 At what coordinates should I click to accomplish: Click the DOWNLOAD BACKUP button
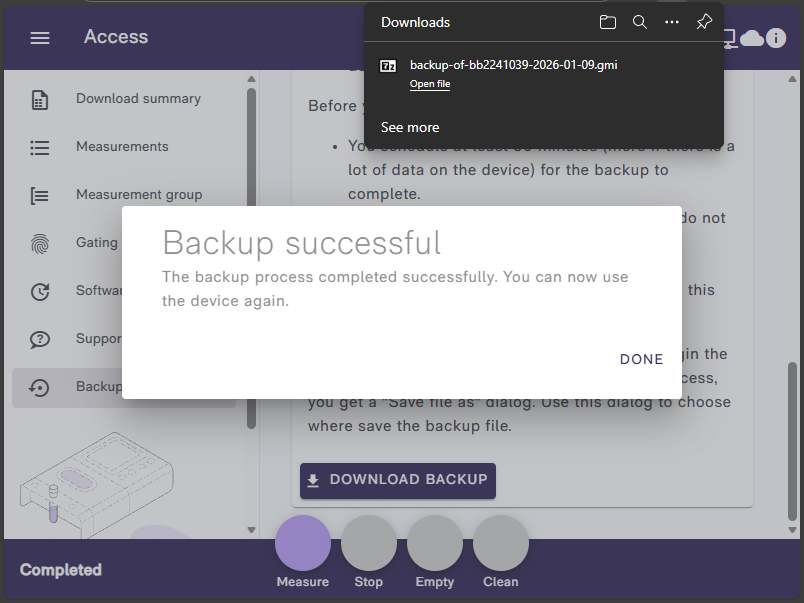pos(398,480)
